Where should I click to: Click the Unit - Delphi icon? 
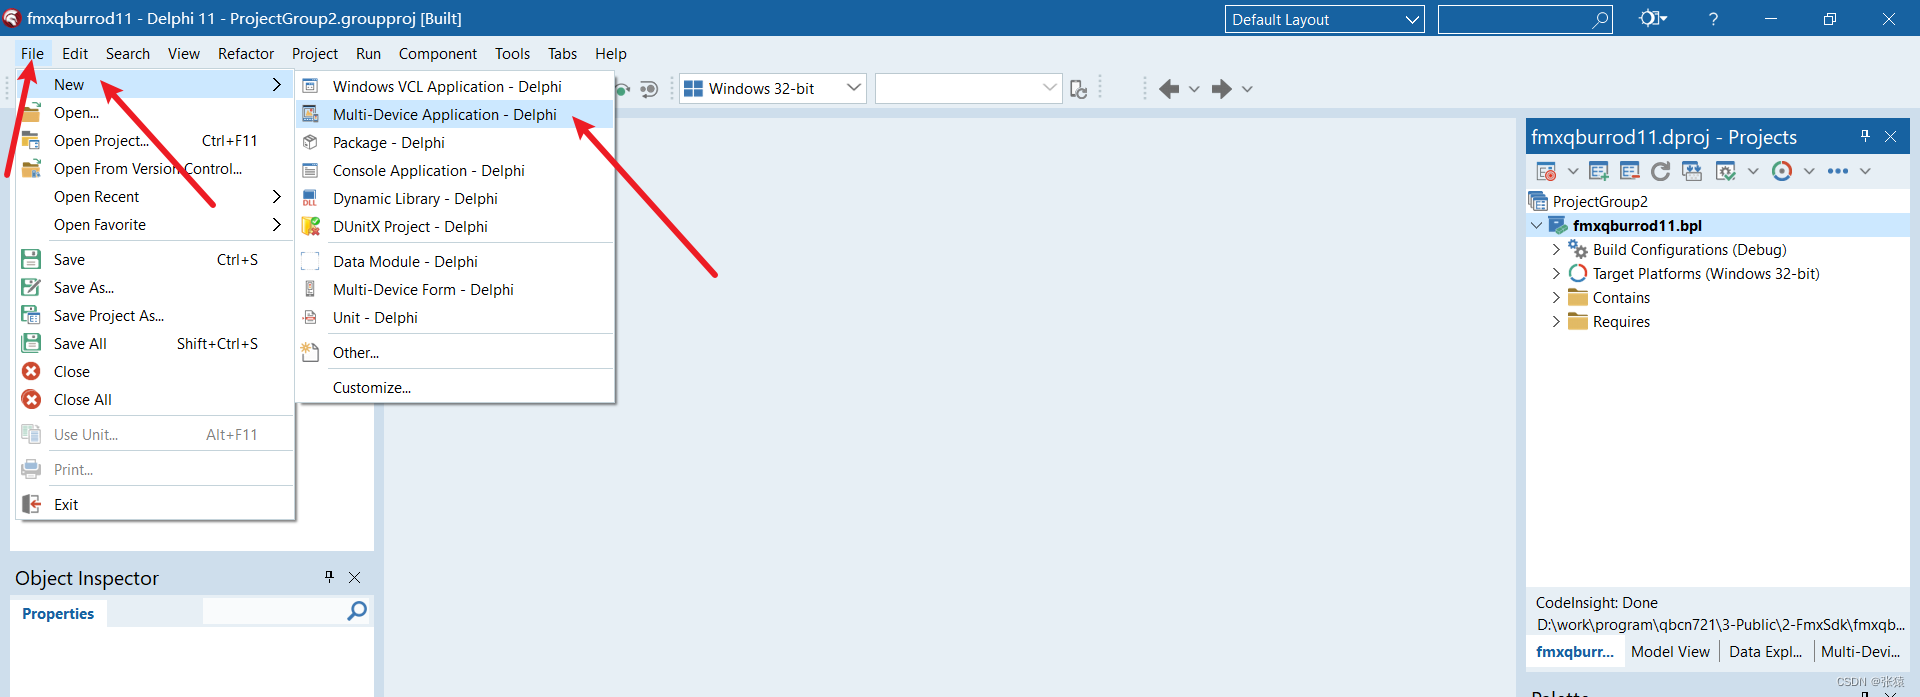click(310, 317)
